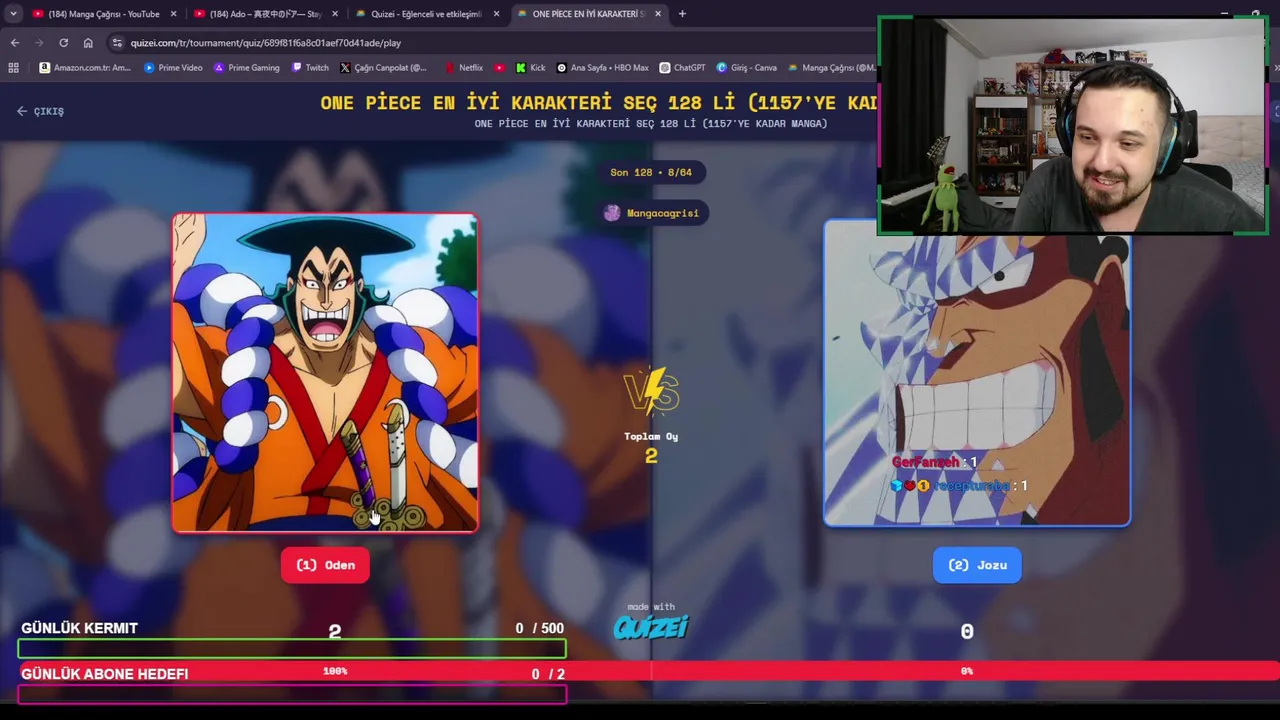Open the browser home page

click(88, 43)
